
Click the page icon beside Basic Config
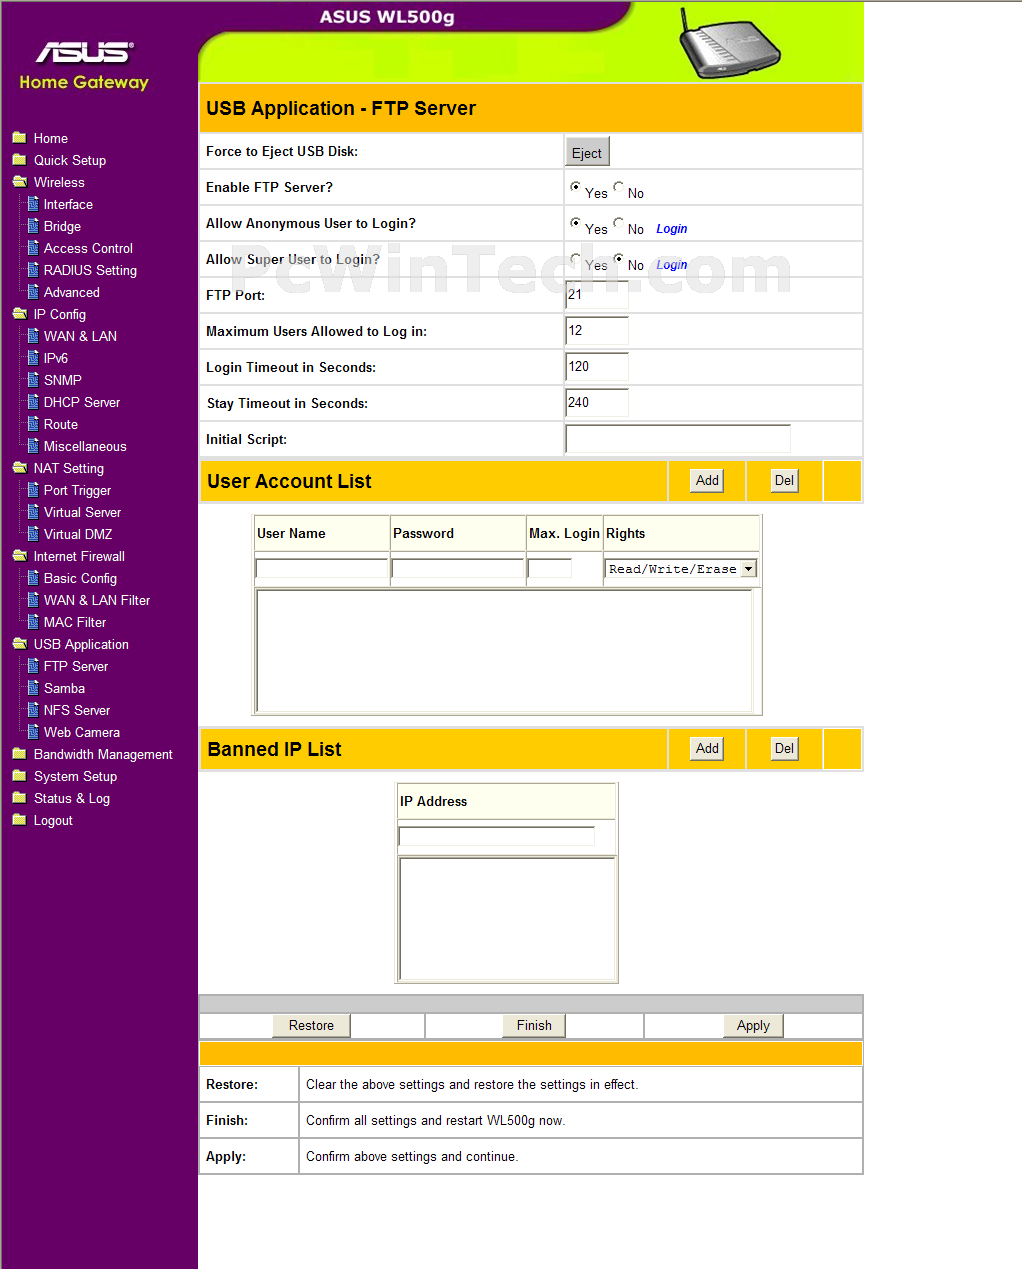click(x=33, y=578)
